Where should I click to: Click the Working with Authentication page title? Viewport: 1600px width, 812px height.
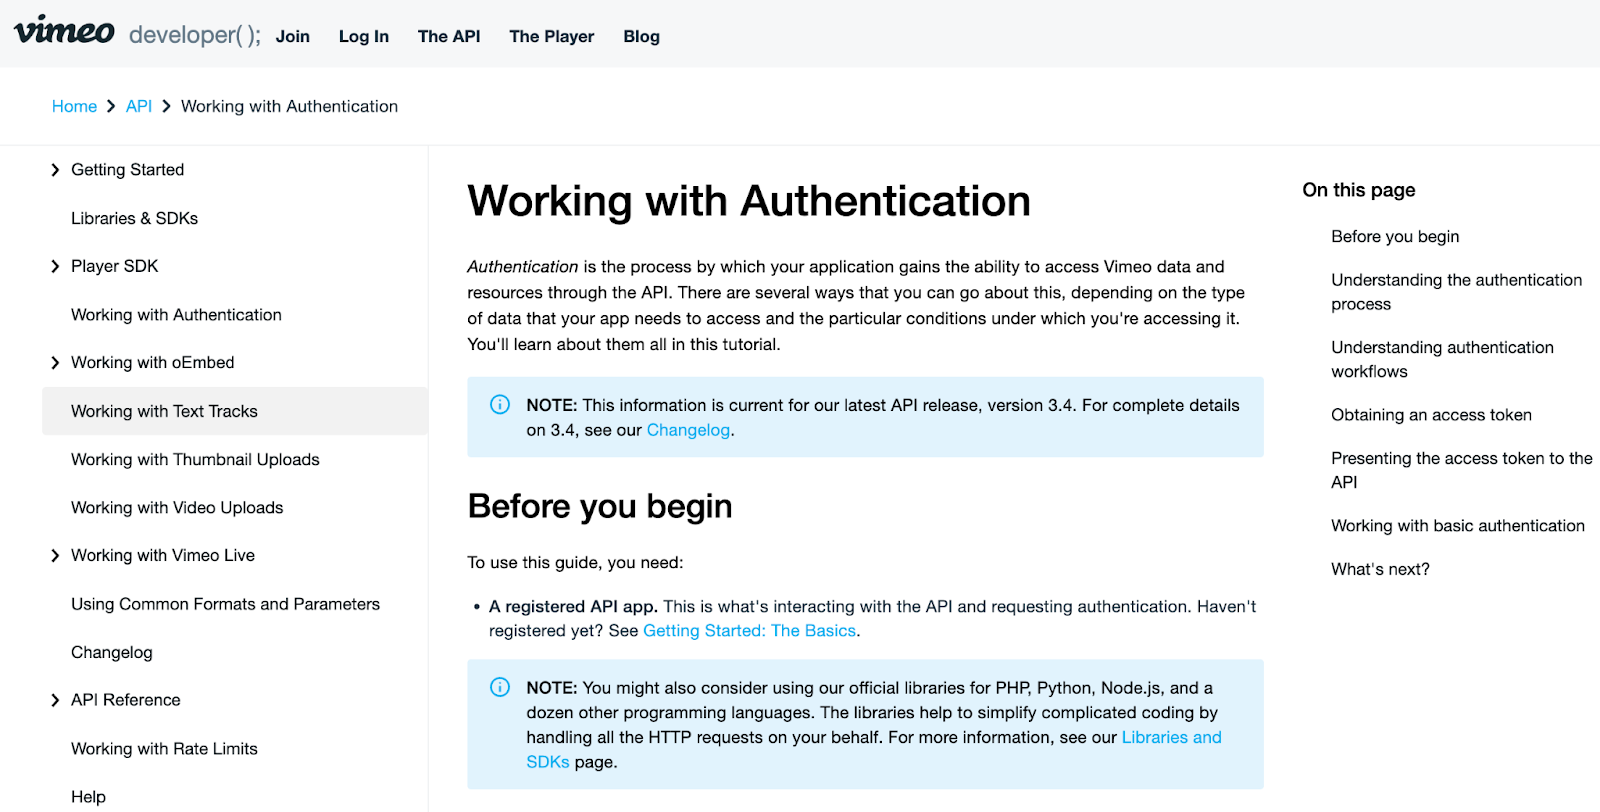pos(749,201)
